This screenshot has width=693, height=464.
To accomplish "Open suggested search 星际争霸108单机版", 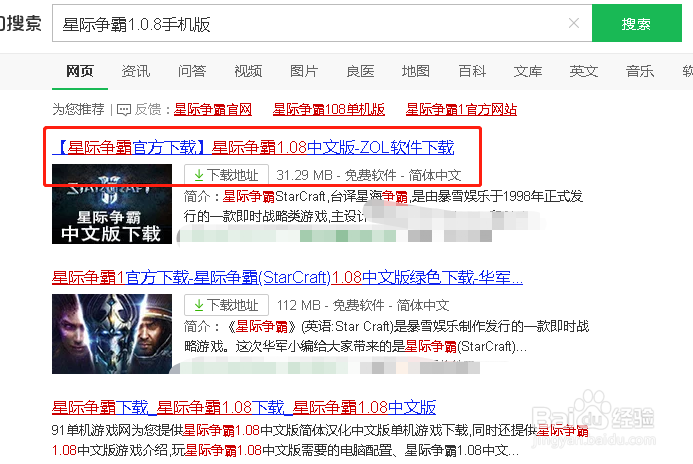I will (x=329, y=109).
